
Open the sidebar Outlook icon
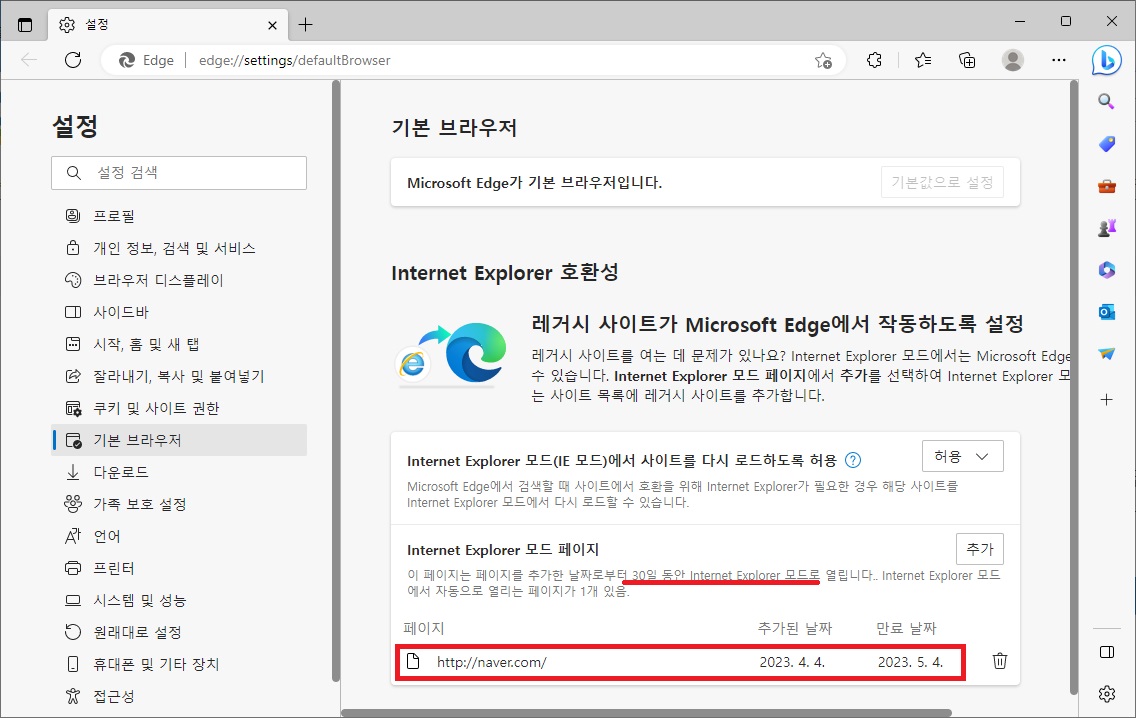coord(1106,312)
